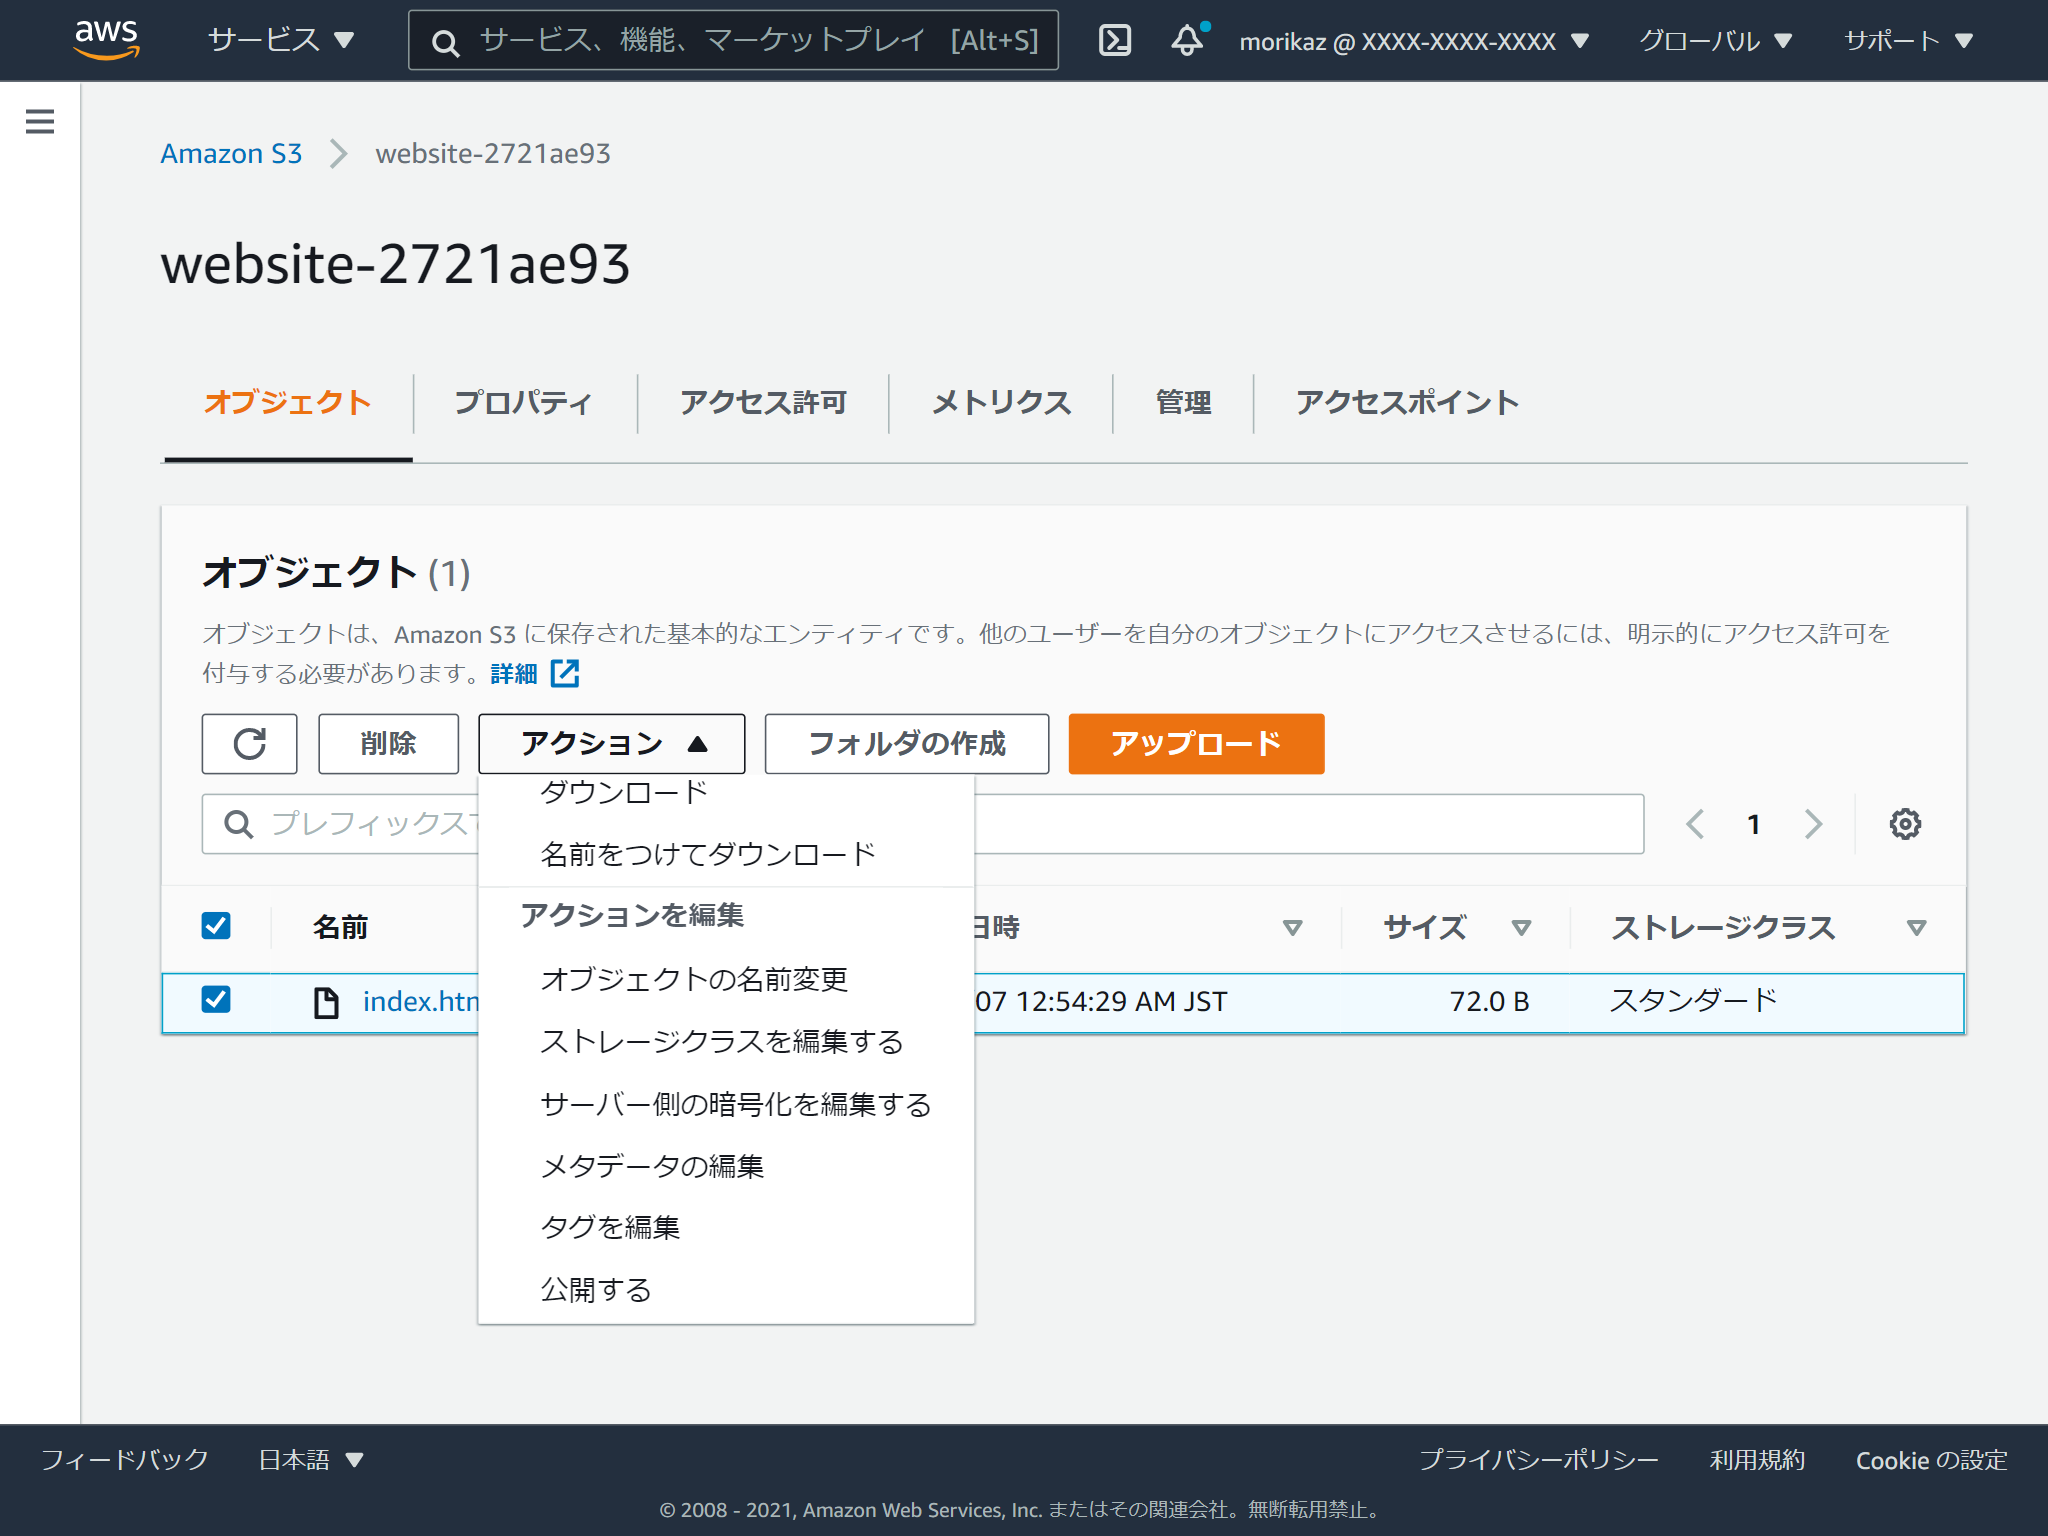Uncheck the index.html row checkbox
The height and width of the screenshot is (1536, 2048).
click(215, 1001)
